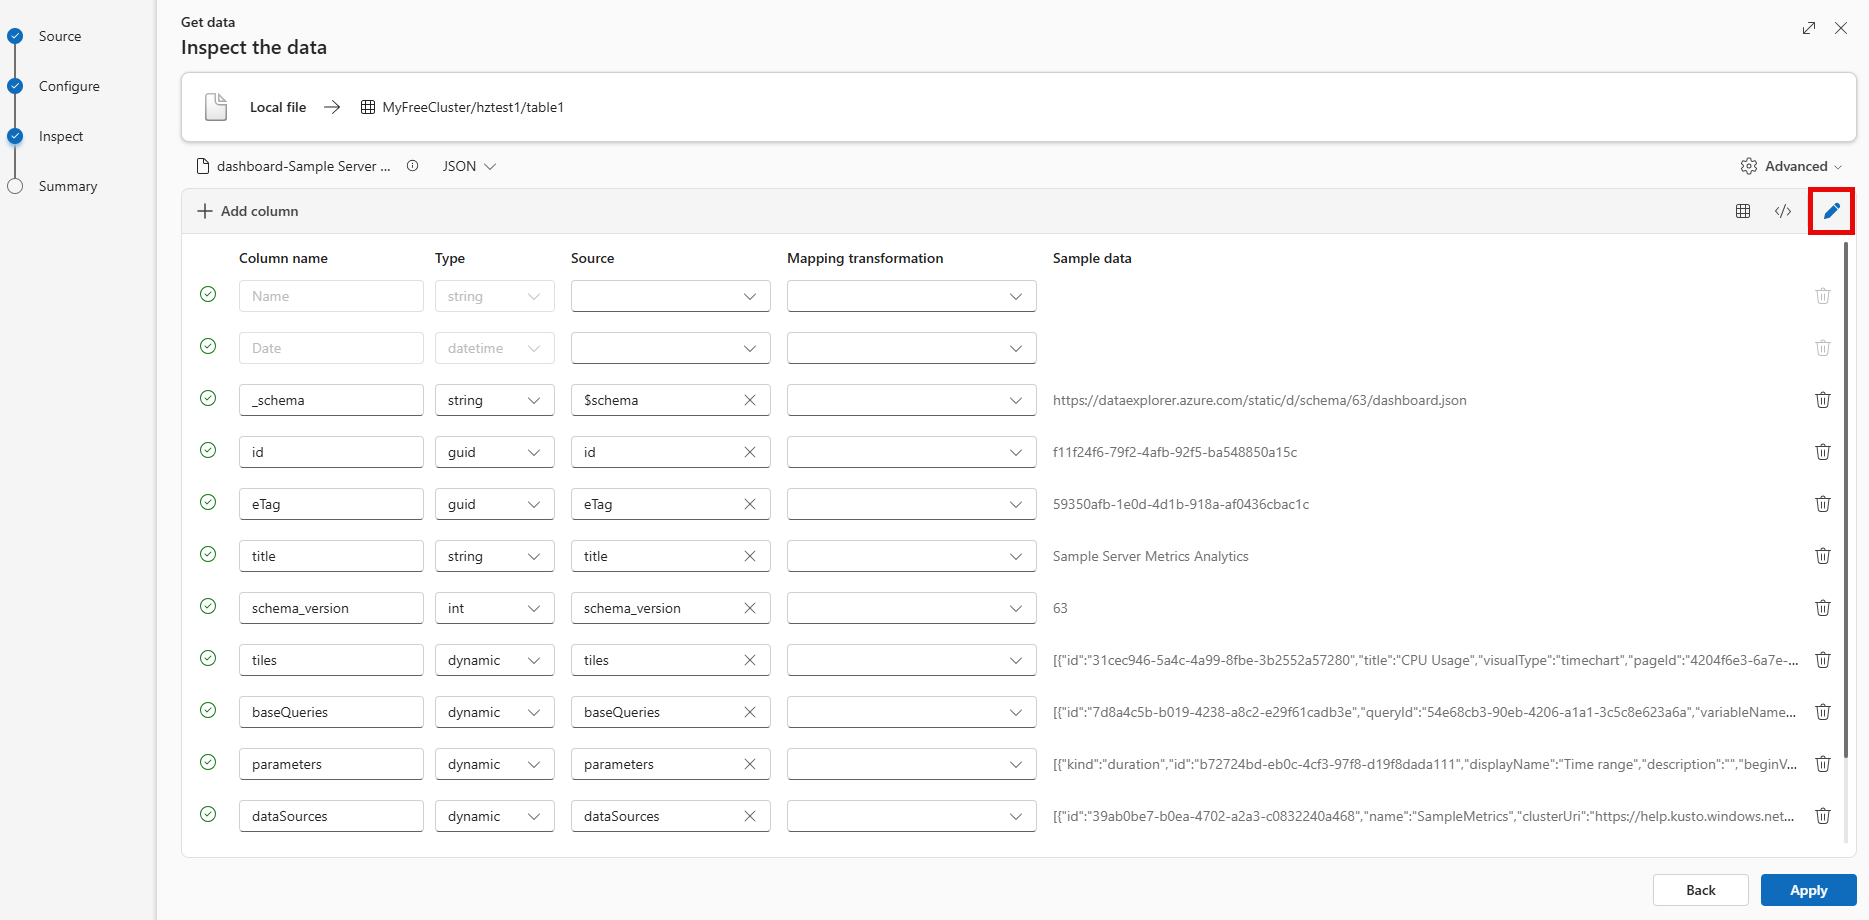Remove the dataSources column
The image size is (1869, 920).
click(1823, 816)
